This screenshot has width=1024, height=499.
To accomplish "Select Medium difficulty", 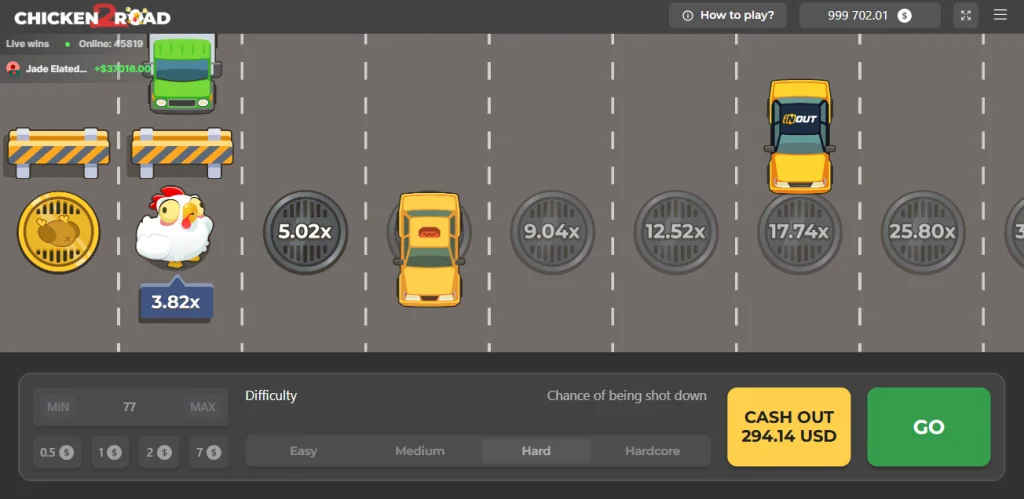I will (420, 451).
